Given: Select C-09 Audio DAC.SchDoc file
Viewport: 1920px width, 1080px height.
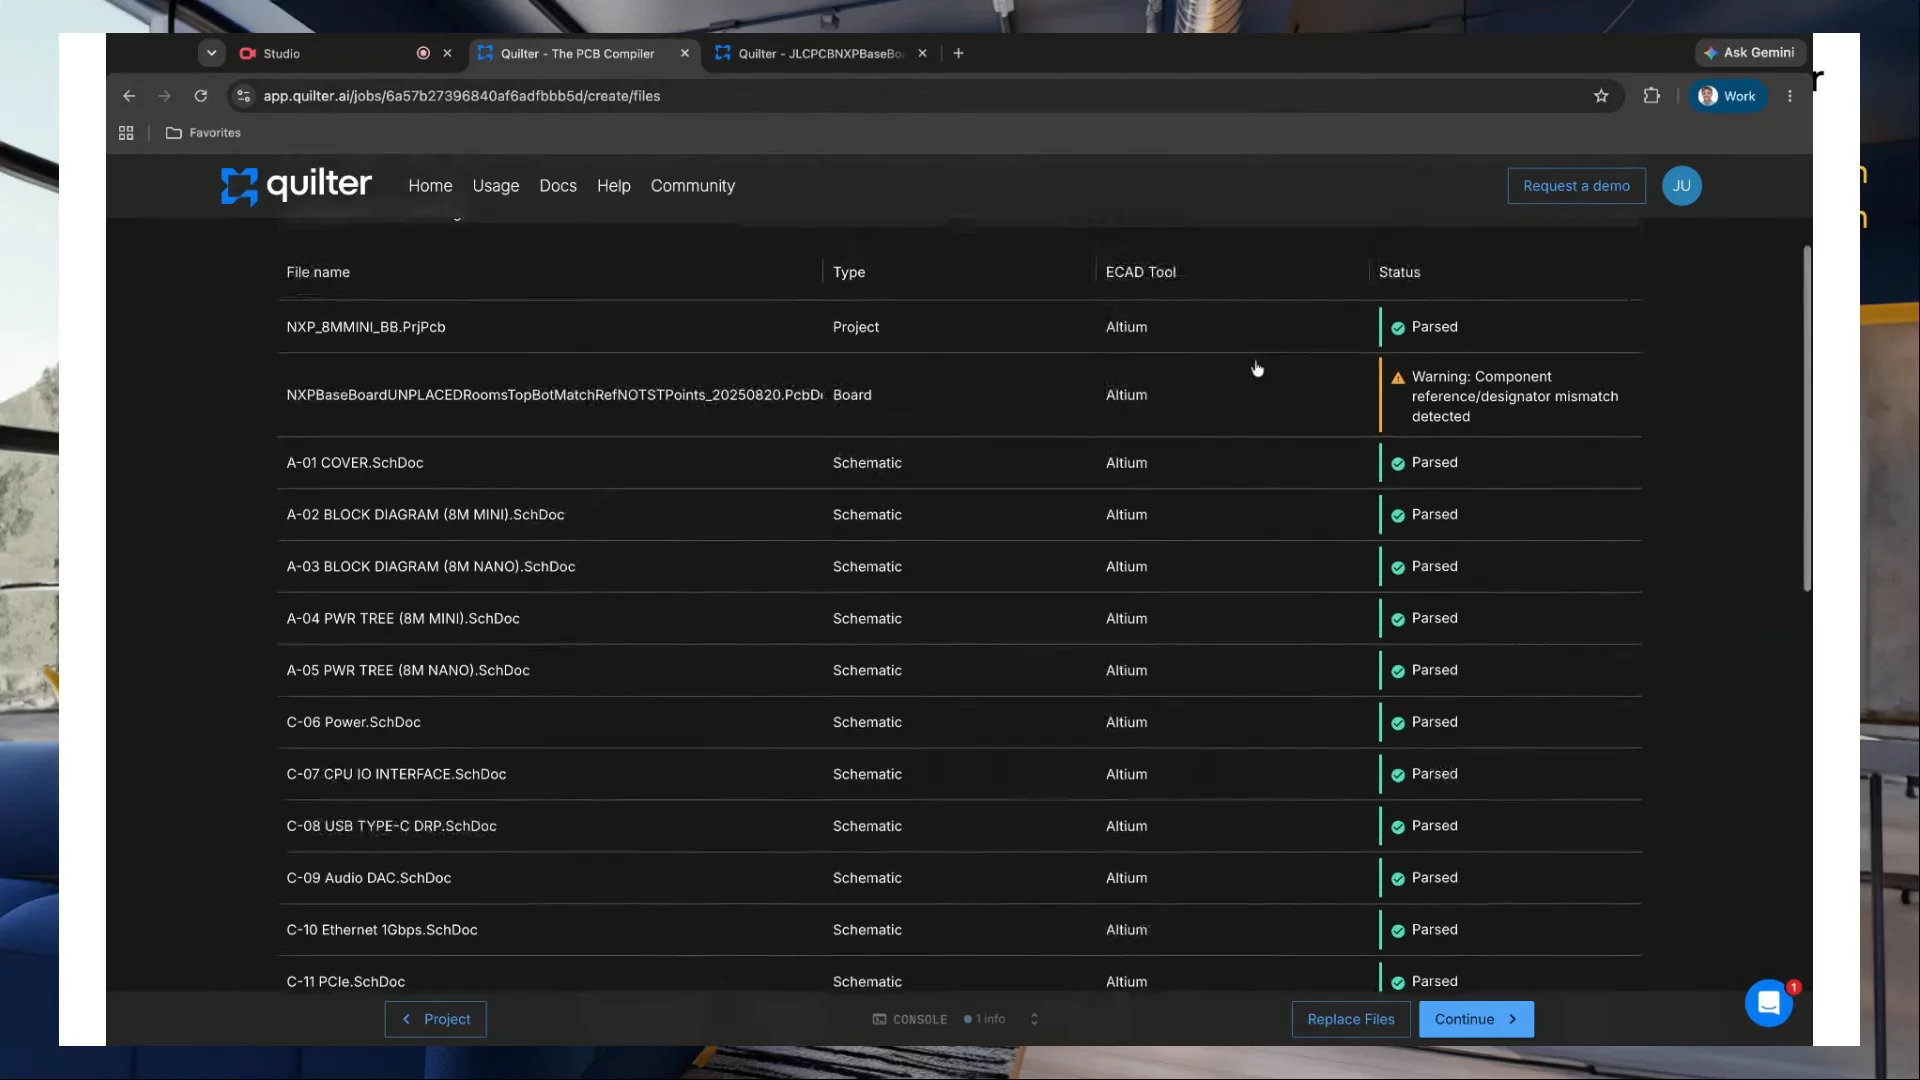Looking at the screenshot, I should (369, 879).
